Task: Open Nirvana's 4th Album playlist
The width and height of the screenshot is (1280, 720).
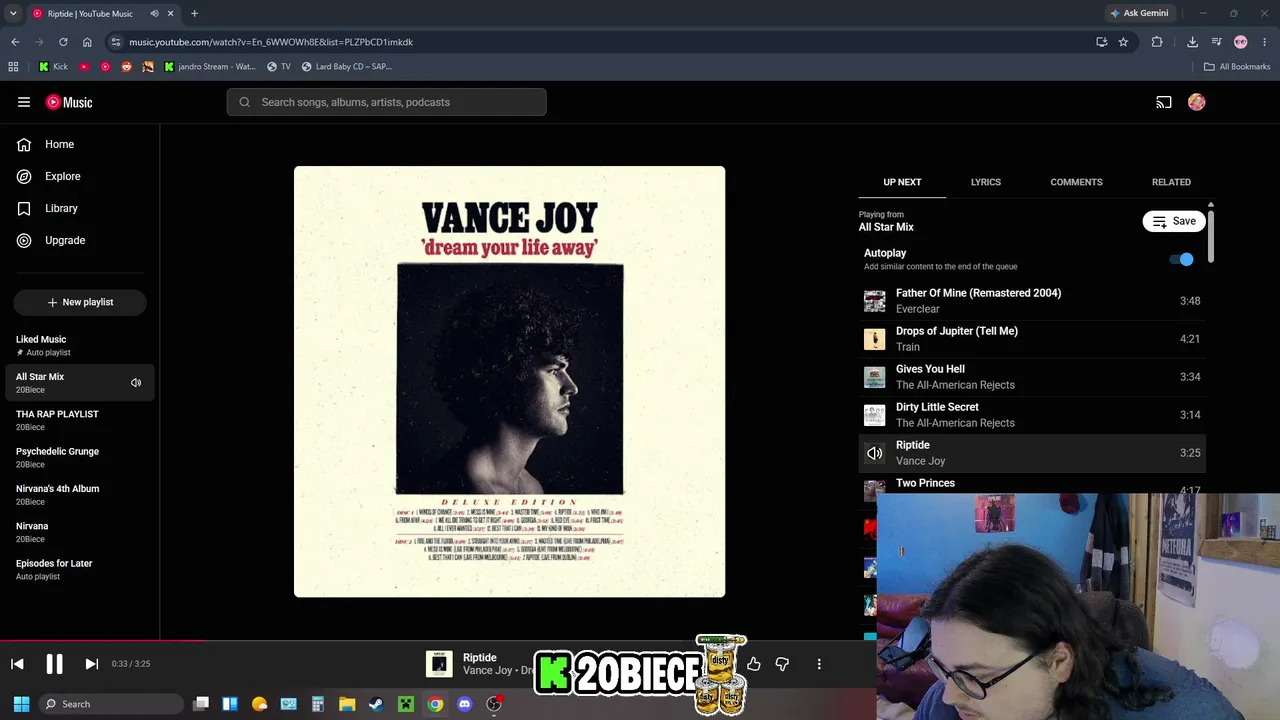Action: pos(80,495)
